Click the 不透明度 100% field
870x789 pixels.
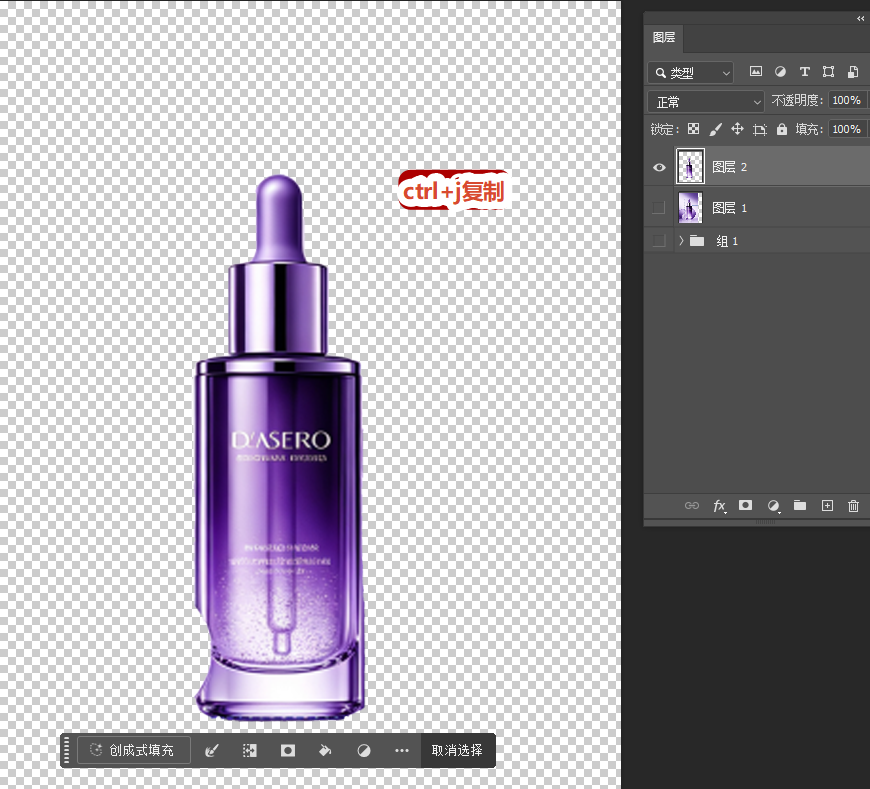pos(847,100)
